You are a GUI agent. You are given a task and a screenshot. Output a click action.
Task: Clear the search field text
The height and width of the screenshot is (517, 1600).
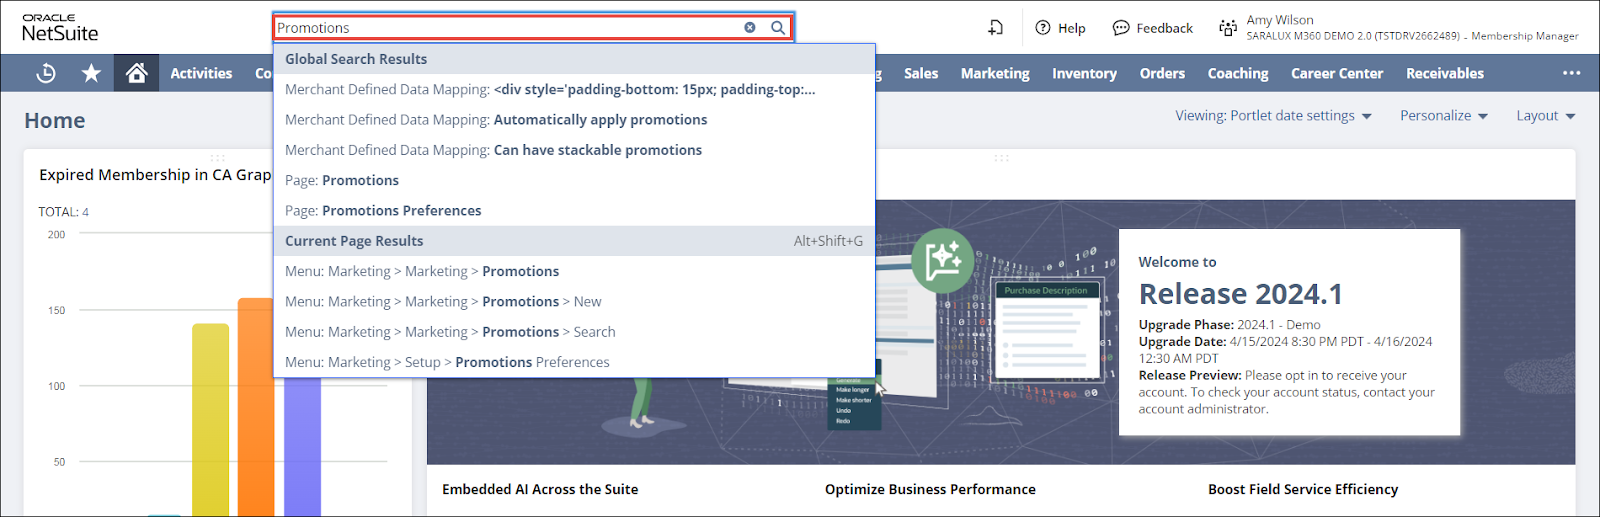coord(750,28)
